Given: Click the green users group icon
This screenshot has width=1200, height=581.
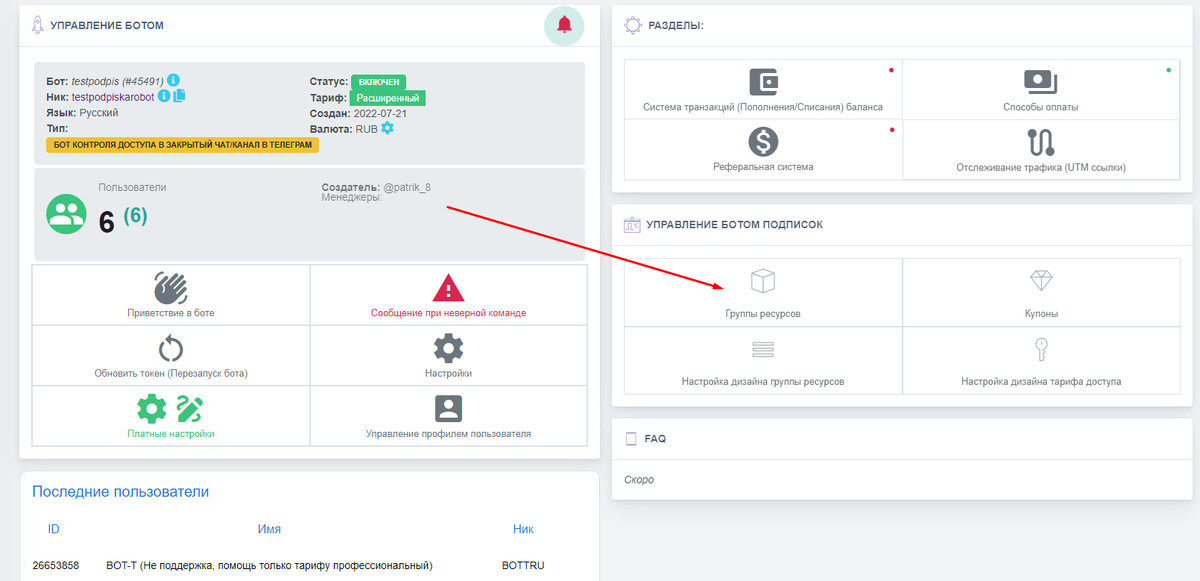Looking at the screenshot, I should [67, 213].
